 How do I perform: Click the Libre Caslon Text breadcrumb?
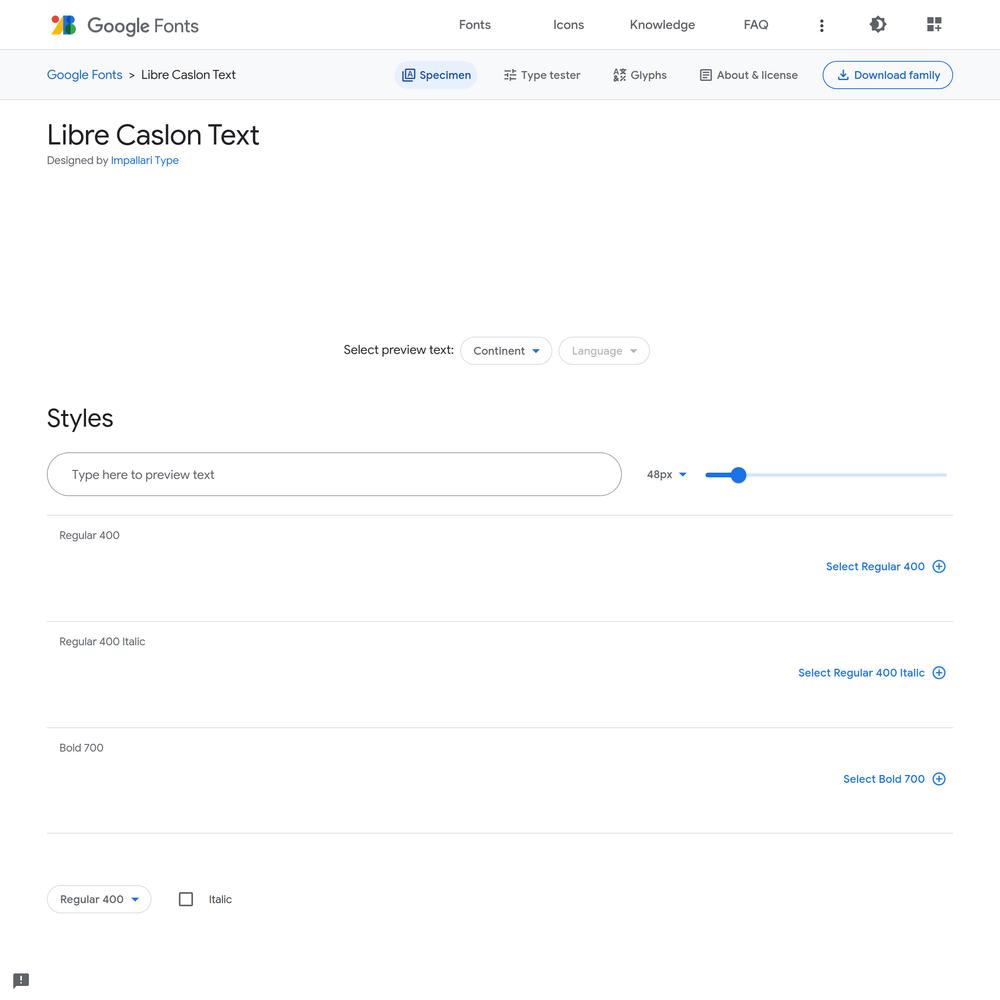pyautogui.click(x=188, y=75)
